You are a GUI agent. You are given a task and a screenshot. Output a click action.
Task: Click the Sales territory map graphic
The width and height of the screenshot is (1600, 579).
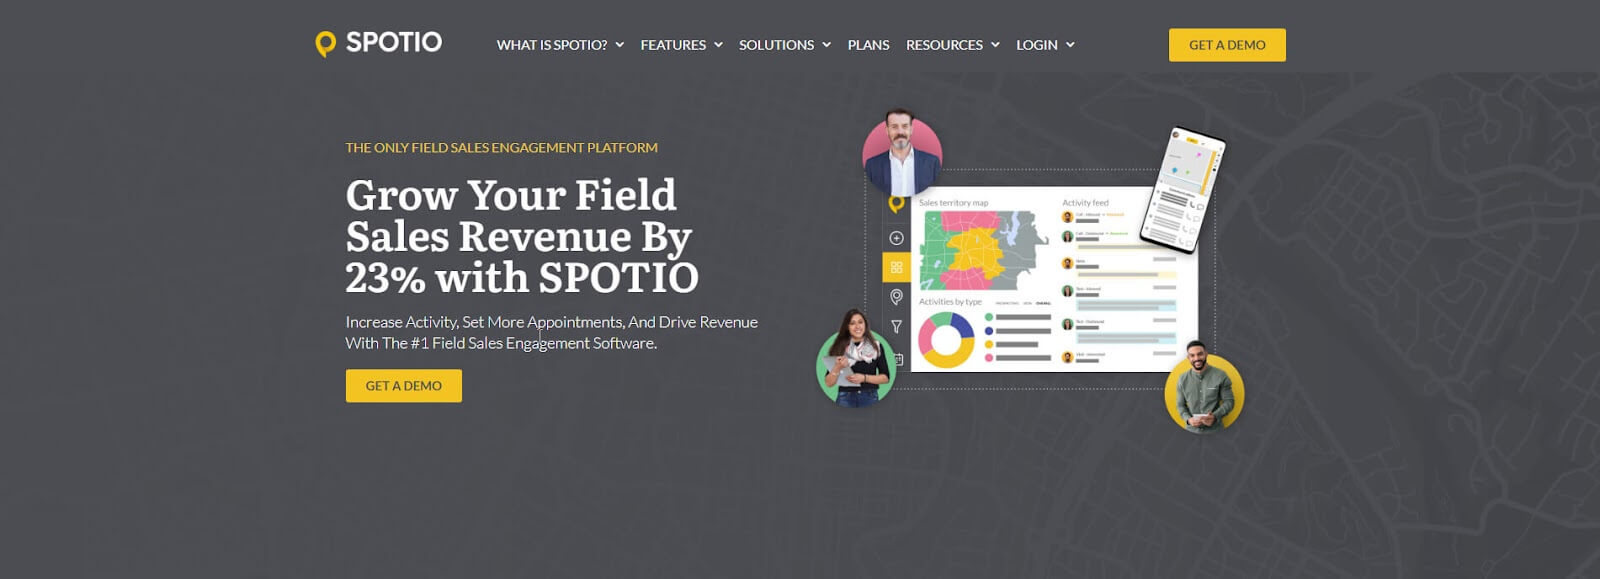(x=984, y=251)
